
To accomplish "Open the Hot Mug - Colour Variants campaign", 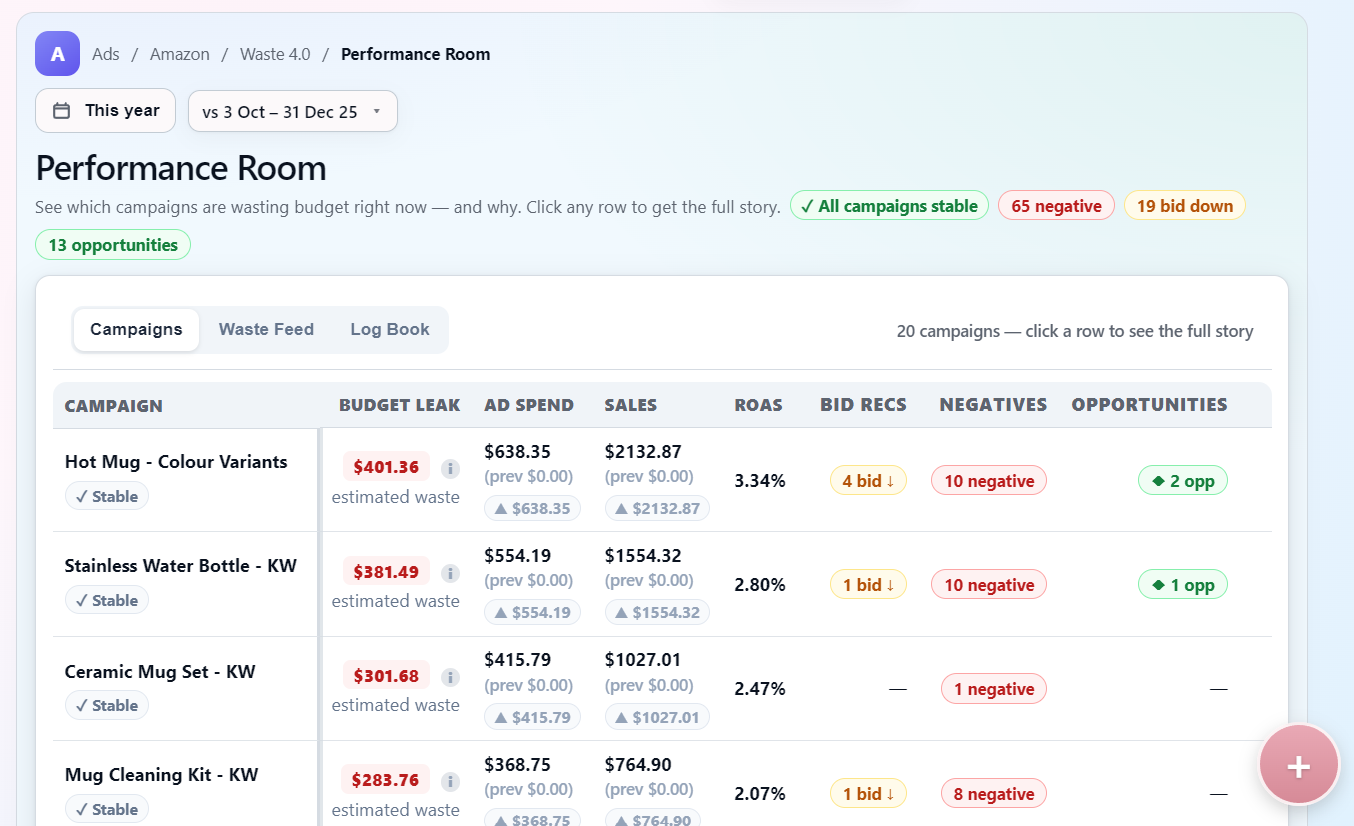I will 176,462.
